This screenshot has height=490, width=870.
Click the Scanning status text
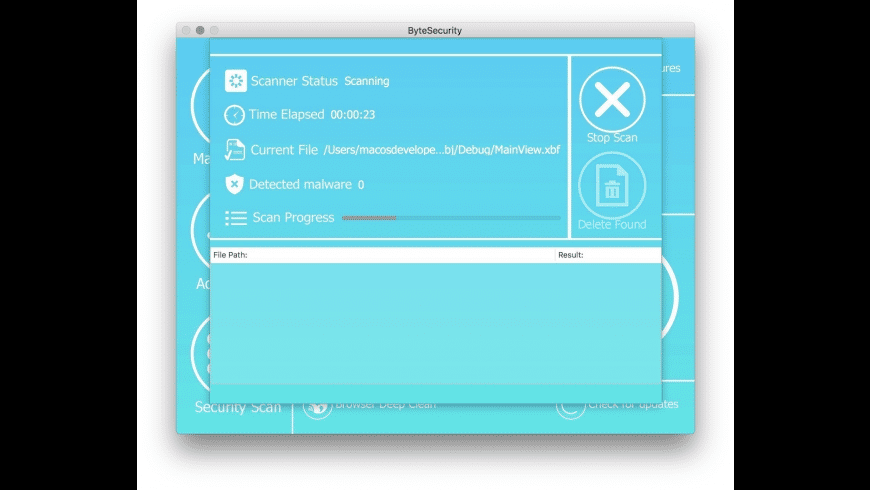tap(367, 81)
